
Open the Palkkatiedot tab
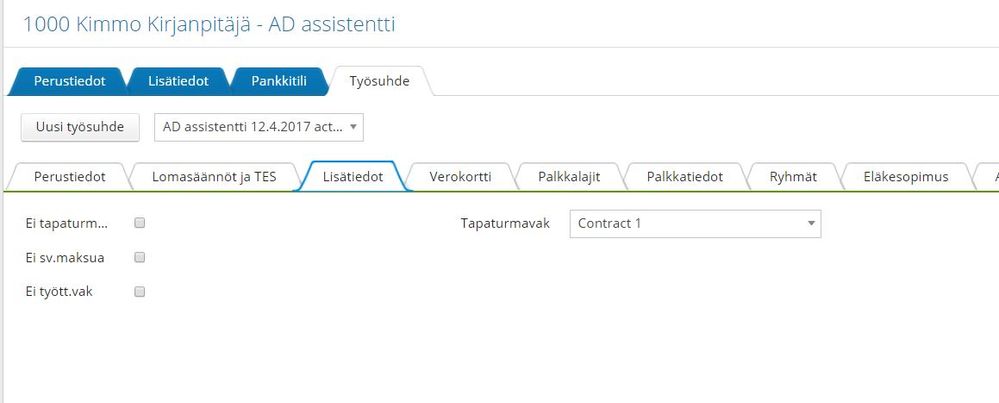pos(685,176)
